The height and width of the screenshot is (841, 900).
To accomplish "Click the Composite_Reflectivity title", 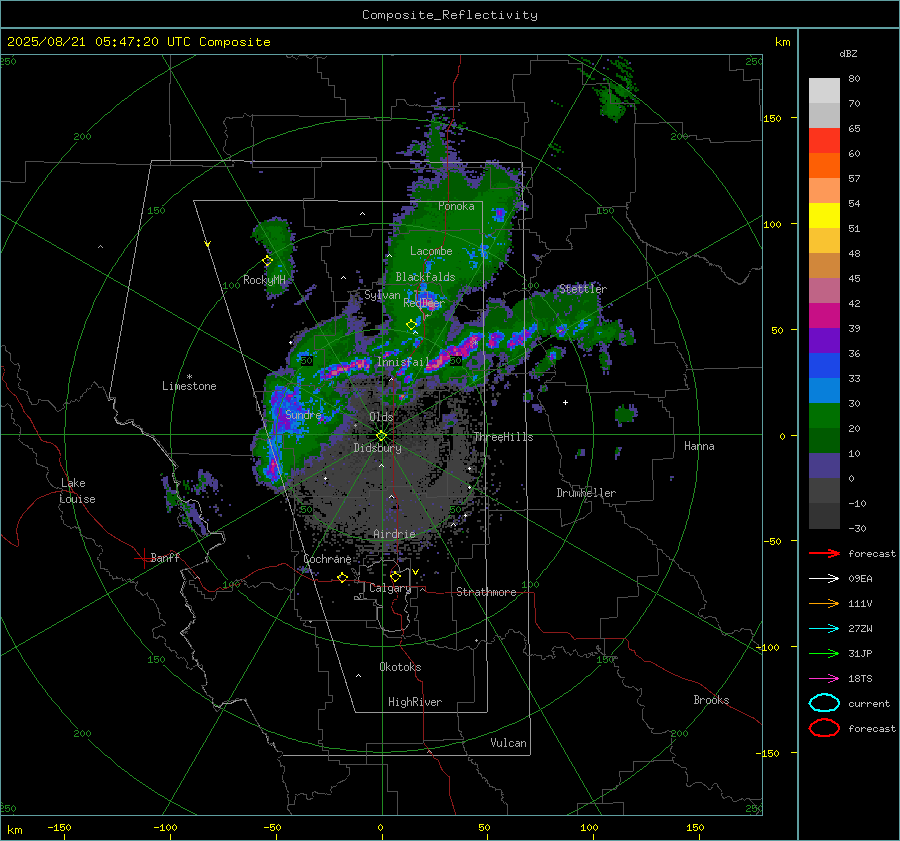I will pyautogui.click(x=449, y=15).
